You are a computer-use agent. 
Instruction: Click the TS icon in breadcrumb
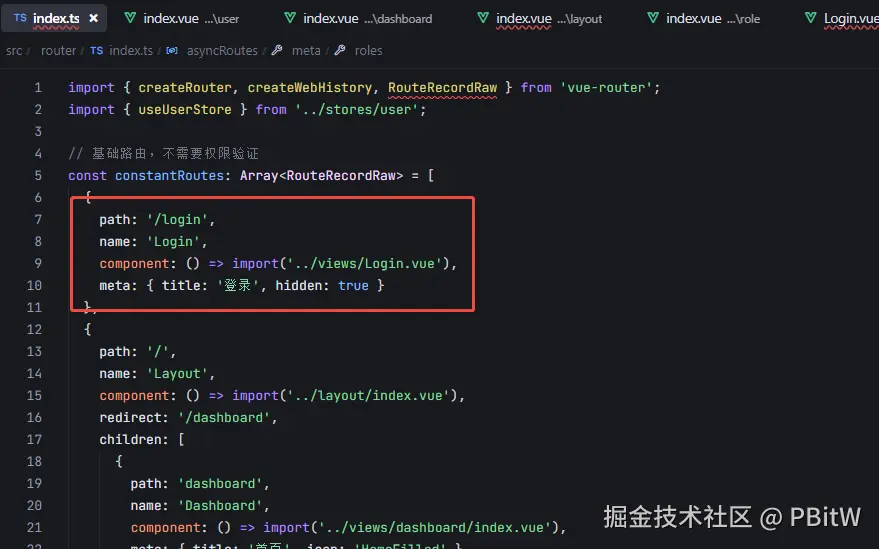(x=96, y=50)
